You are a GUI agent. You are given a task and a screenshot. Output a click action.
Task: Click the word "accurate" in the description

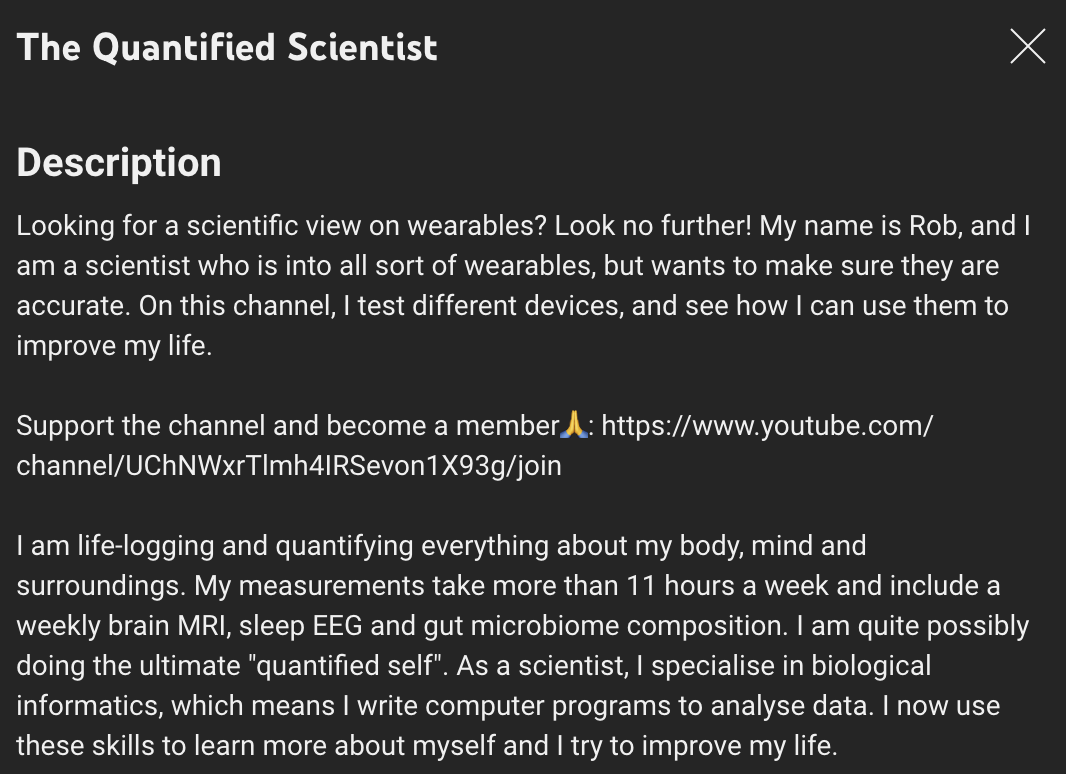69,306
